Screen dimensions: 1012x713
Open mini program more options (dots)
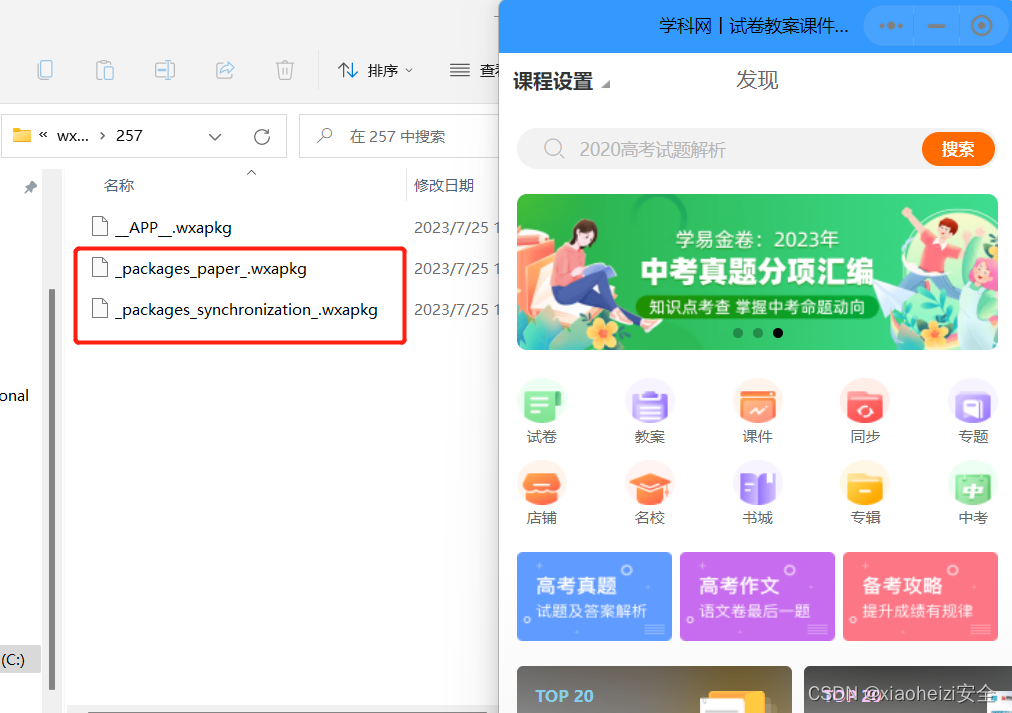[891, 26]
